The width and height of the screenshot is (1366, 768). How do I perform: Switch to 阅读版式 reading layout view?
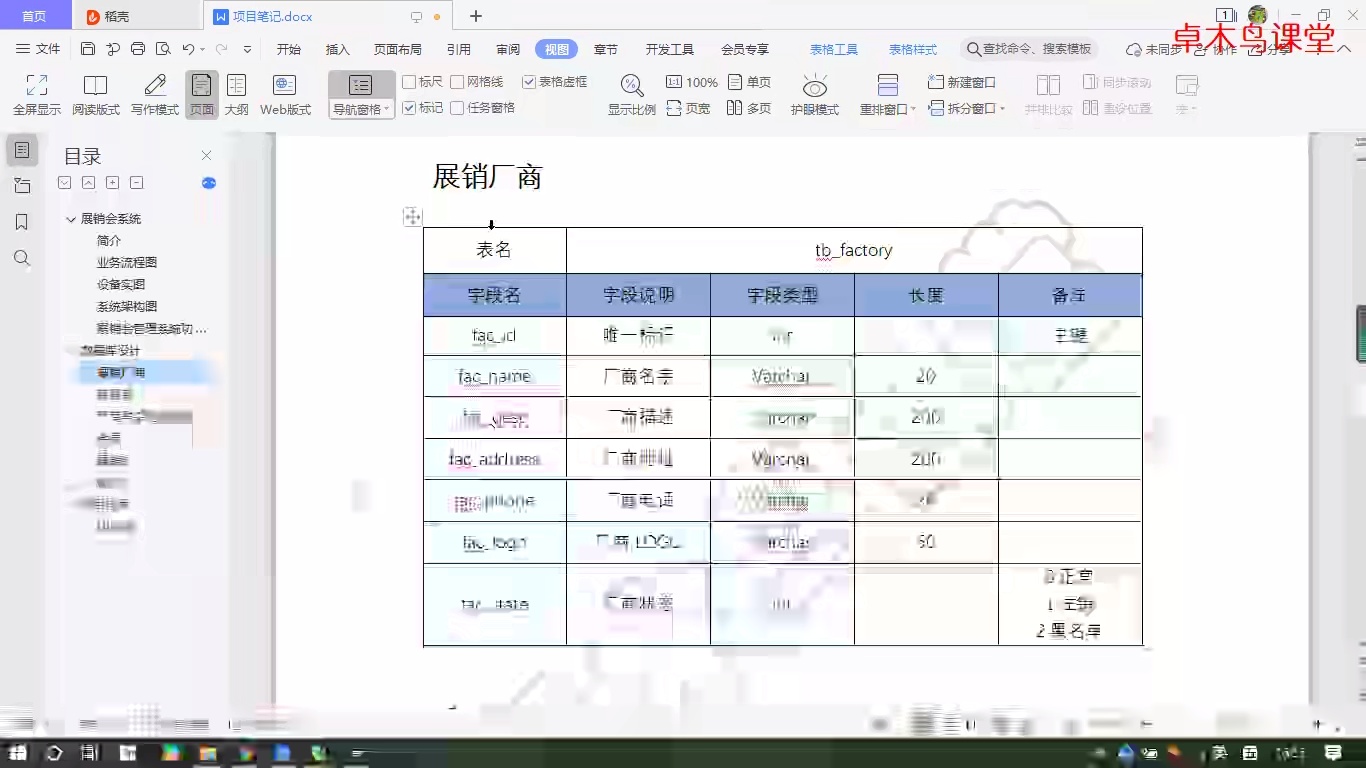94,94
